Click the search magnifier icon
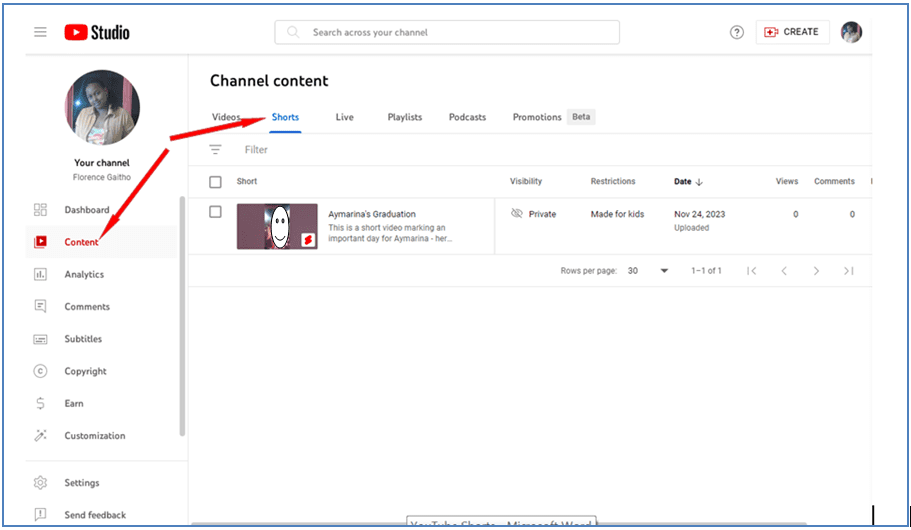Viewport: 911px width, 530px height. 293,32
